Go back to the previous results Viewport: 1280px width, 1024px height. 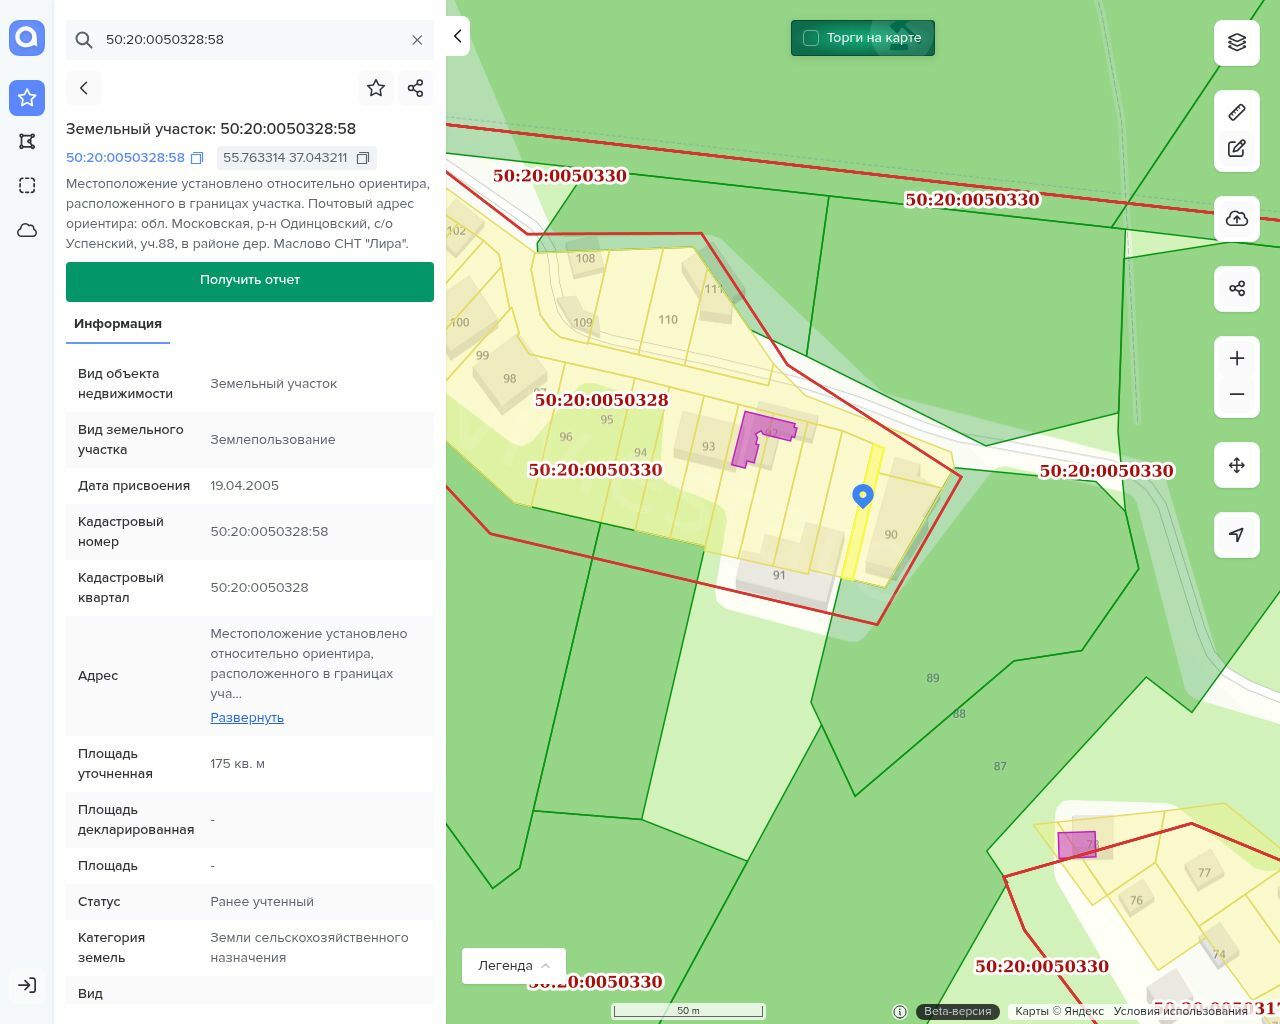84,88
